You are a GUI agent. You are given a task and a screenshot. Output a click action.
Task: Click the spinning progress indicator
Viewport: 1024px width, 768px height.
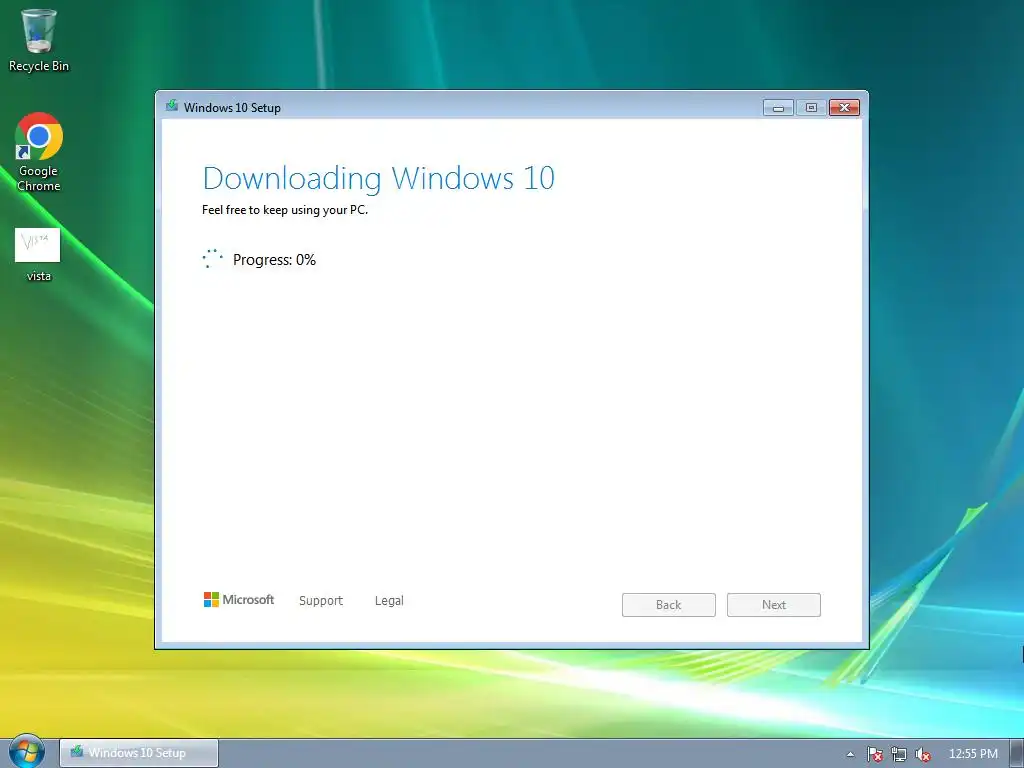[x=212, y=259]
